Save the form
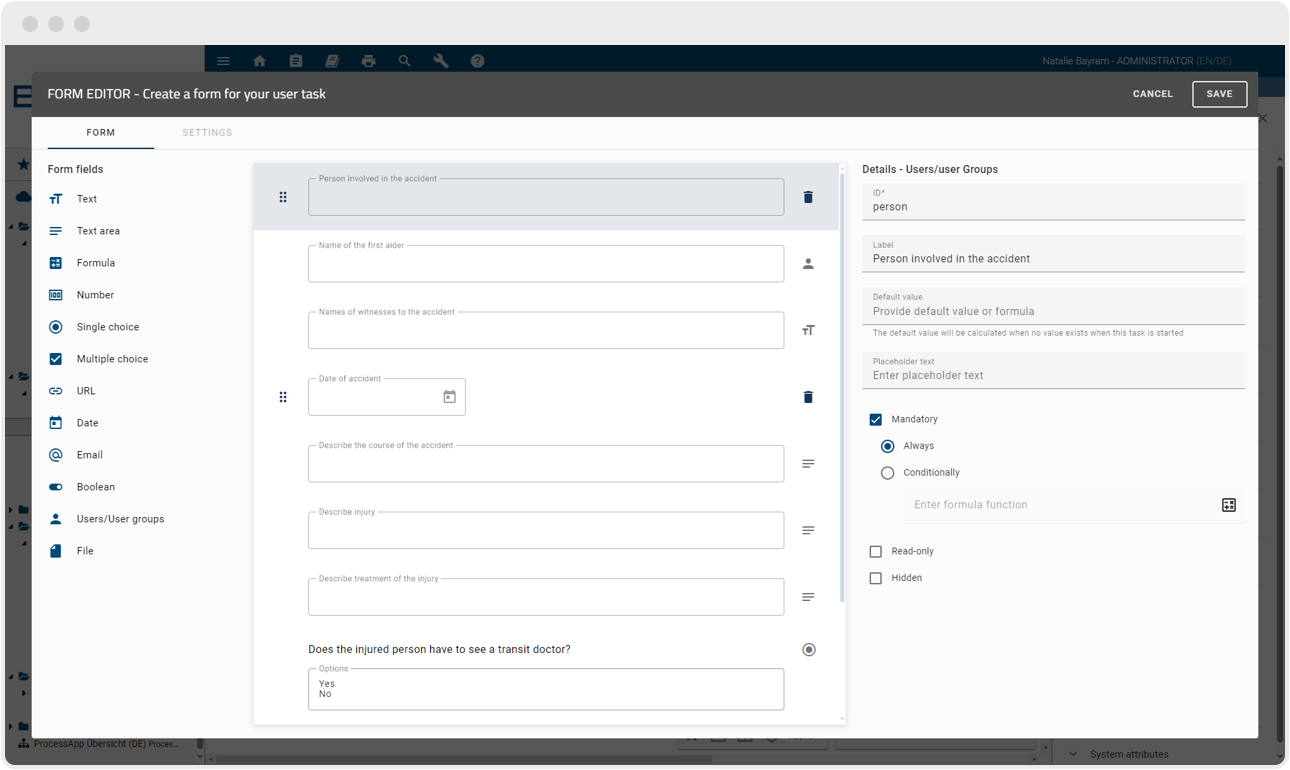Viewport: 1290px width, 770px height. [x=1220, y=94]
